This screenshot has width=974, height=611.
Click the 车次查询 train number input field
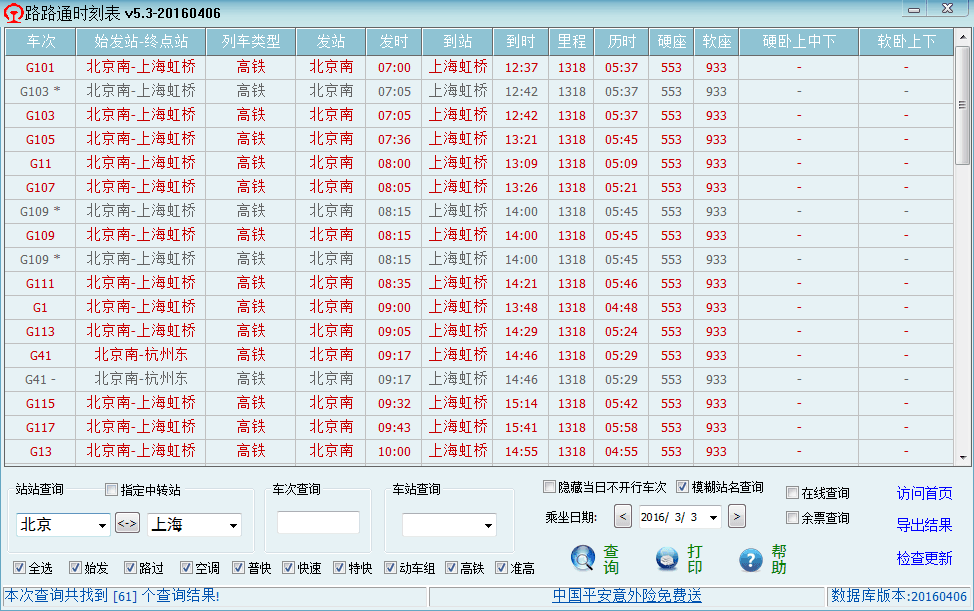(x=318, y=523)
